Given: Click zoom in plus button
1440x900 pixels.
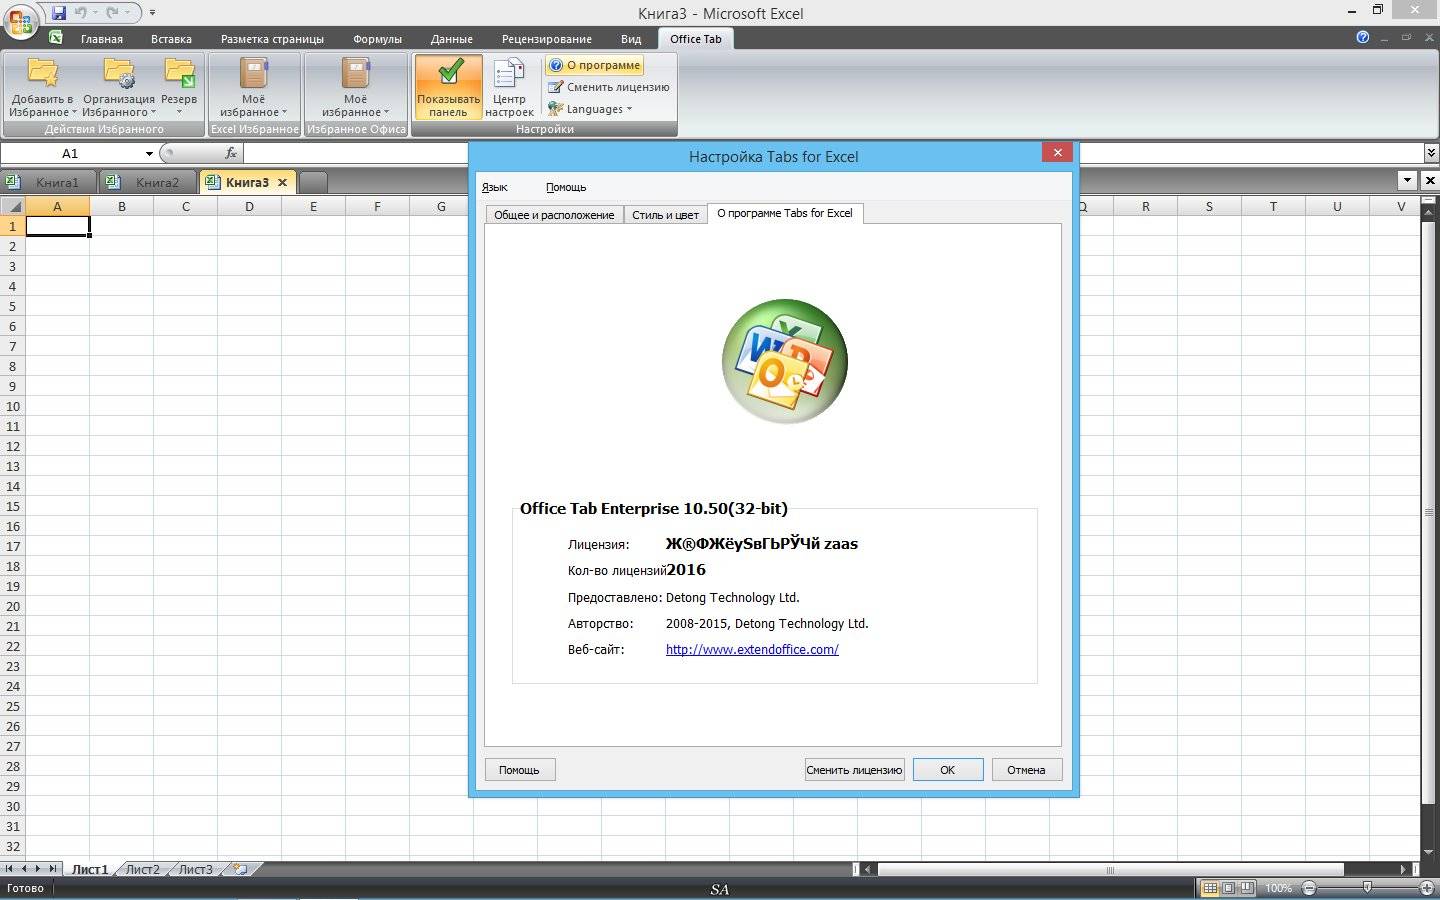Looking at the screenshot, I should [x=1427, y=888].
